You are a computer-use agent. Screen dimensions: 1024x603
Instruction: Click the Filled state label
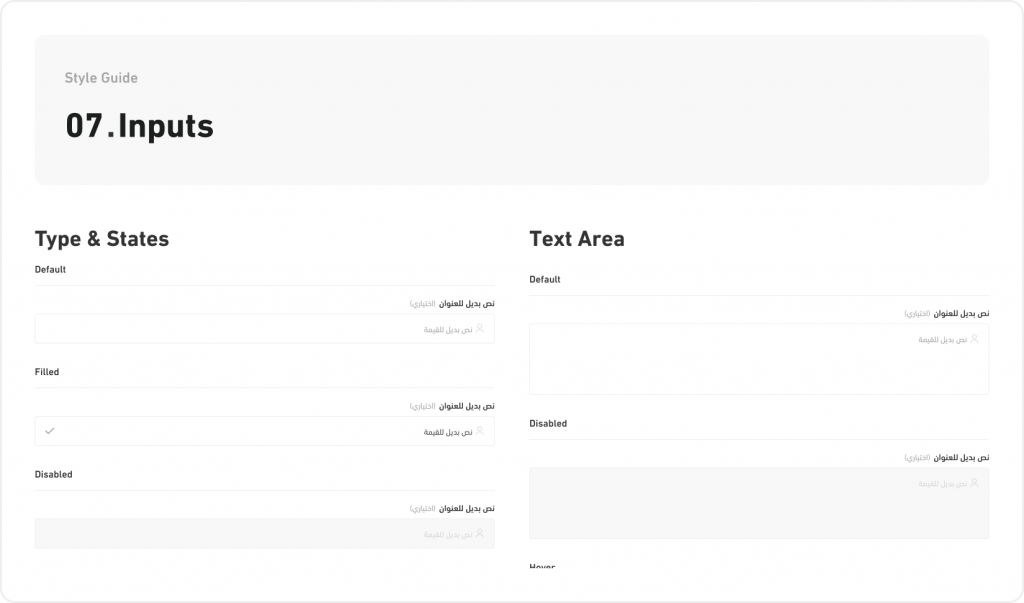[x=46, y=371]
